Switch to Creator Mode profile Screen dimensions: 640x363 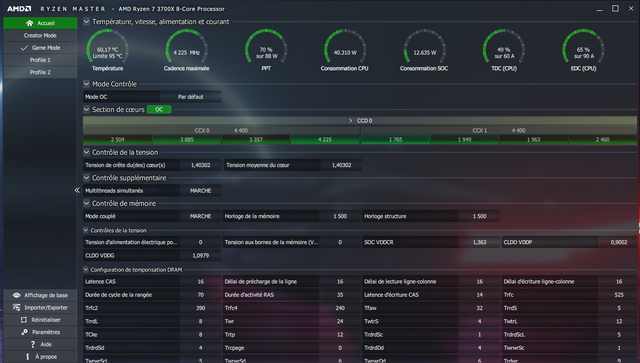tap(40, 36)
